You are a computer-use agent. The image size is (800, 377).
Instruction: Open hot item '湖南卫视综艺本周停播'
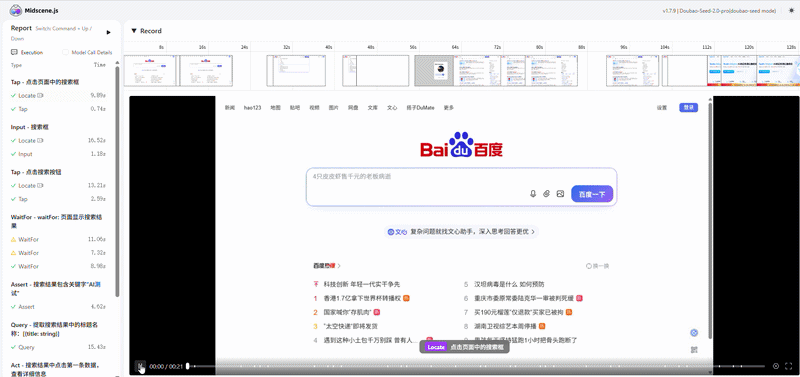point(505,326)
